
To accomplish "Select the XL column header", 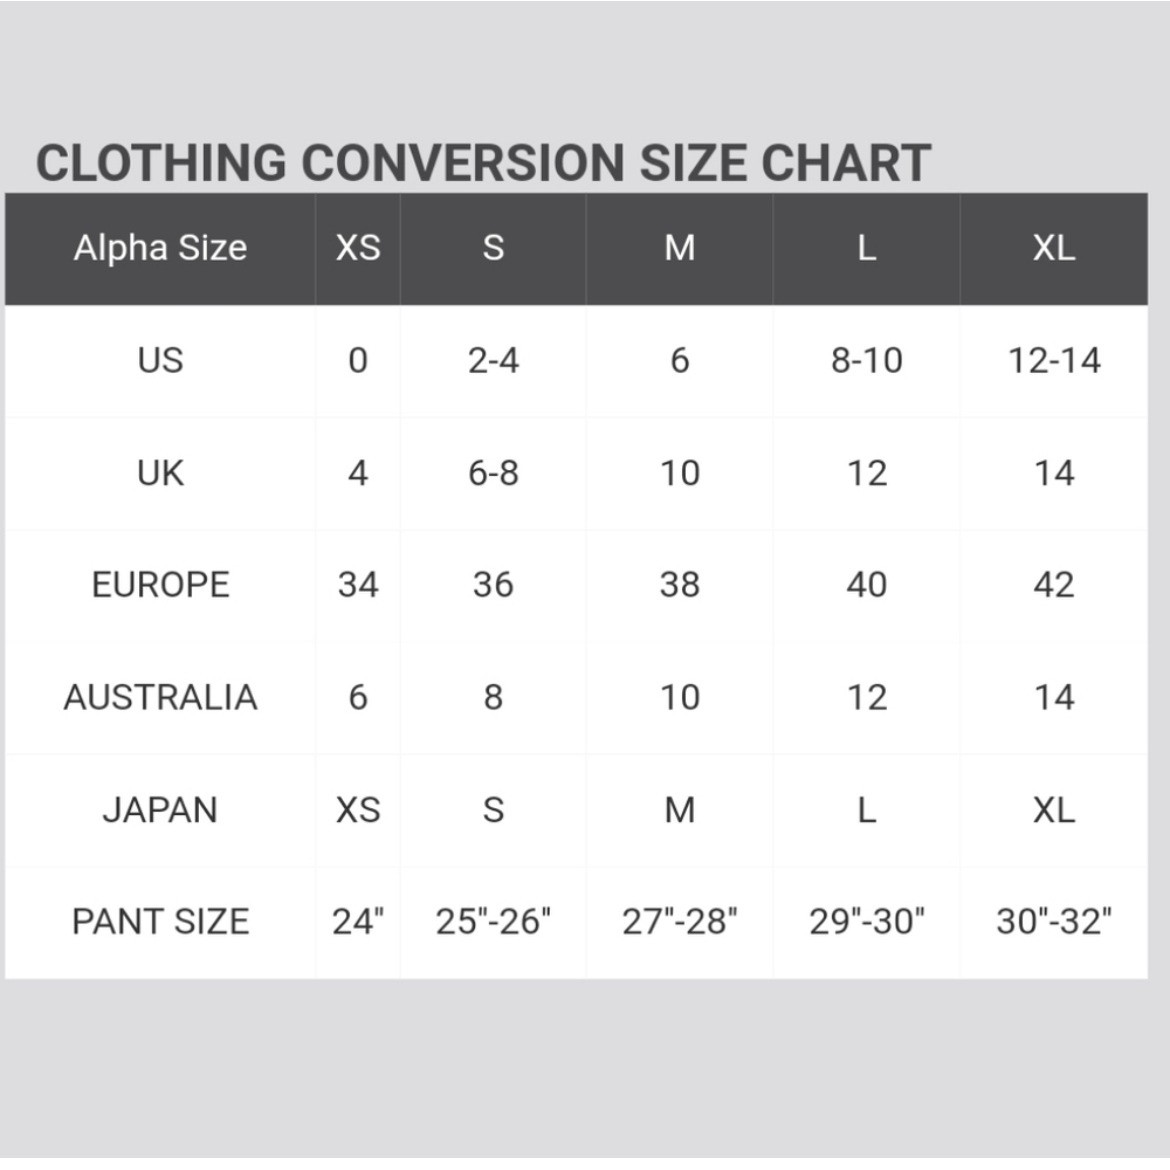I will 1054,248.
